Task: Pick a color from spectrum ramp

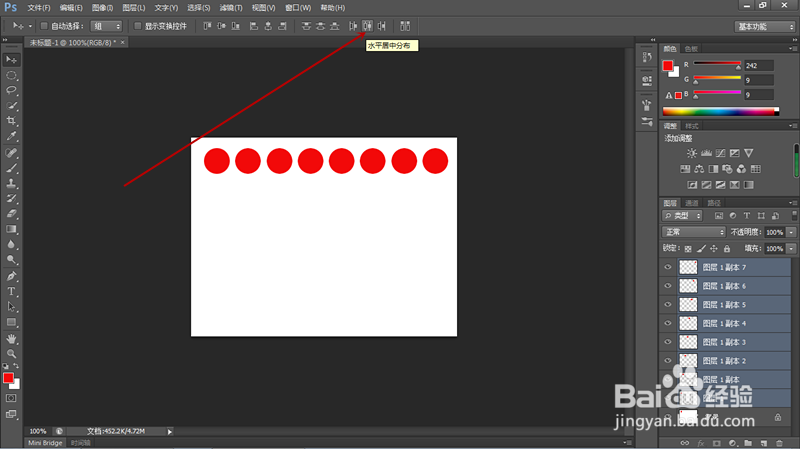Action: point(720,111)
